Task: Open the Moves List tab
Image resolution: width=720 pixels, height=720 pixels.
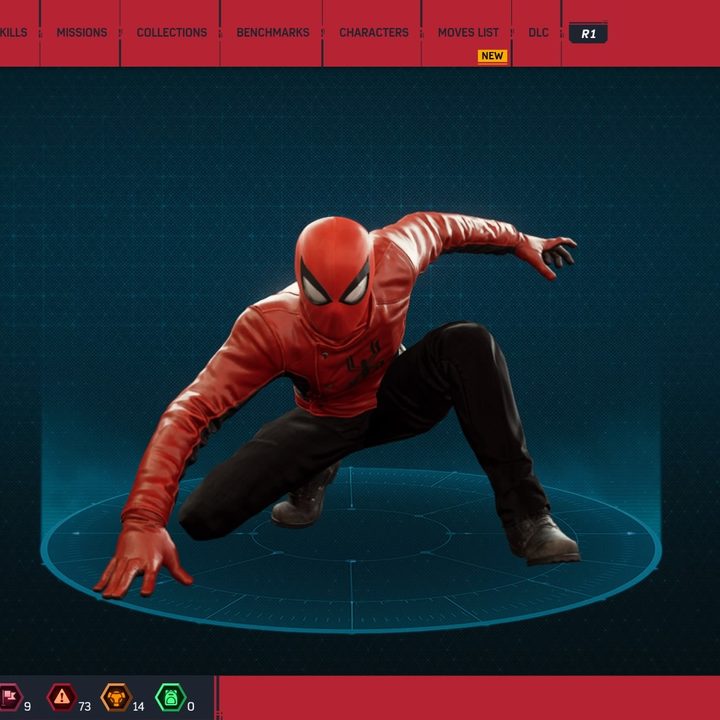Action: (x=468, y=33)
